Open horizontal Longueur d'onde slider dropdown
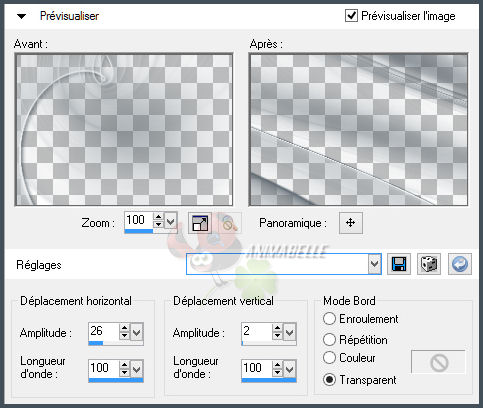This screenshot has height=408, width=483. click(137, 369)
